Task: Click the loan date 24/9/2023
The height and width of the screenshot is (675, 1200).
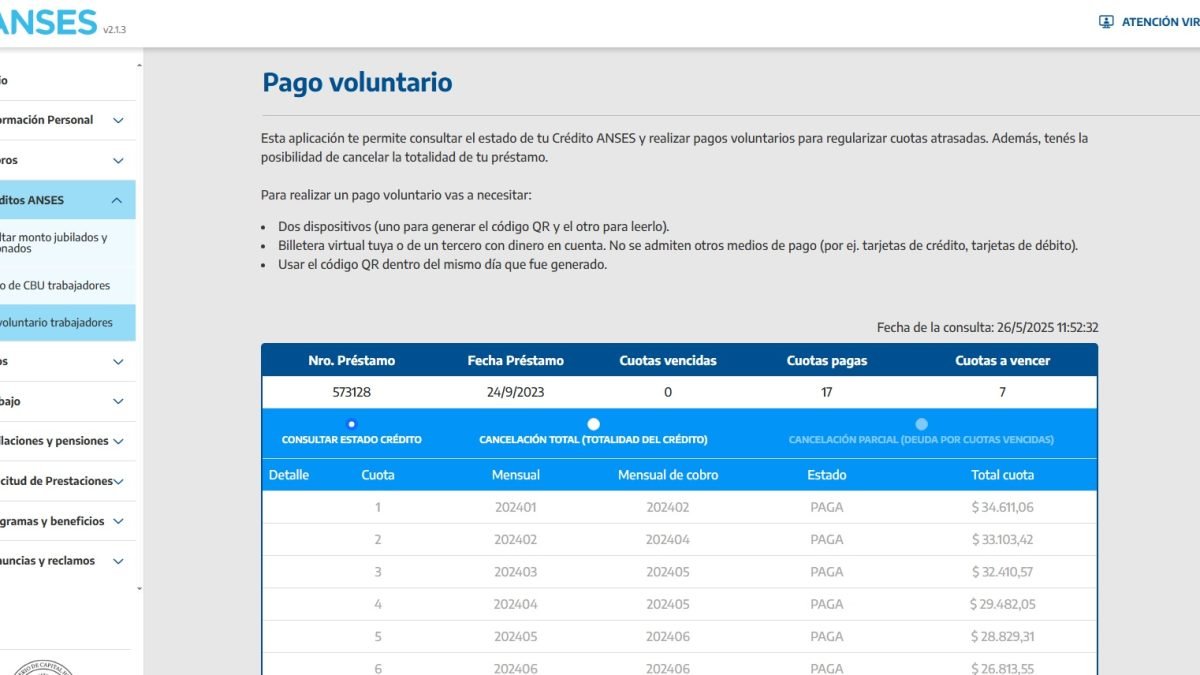Action: coord(515,392)
